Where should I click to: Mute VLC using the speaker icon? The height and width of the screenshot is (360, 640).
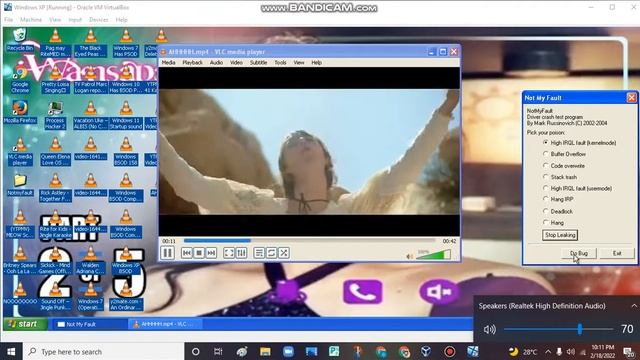(409, 256)
